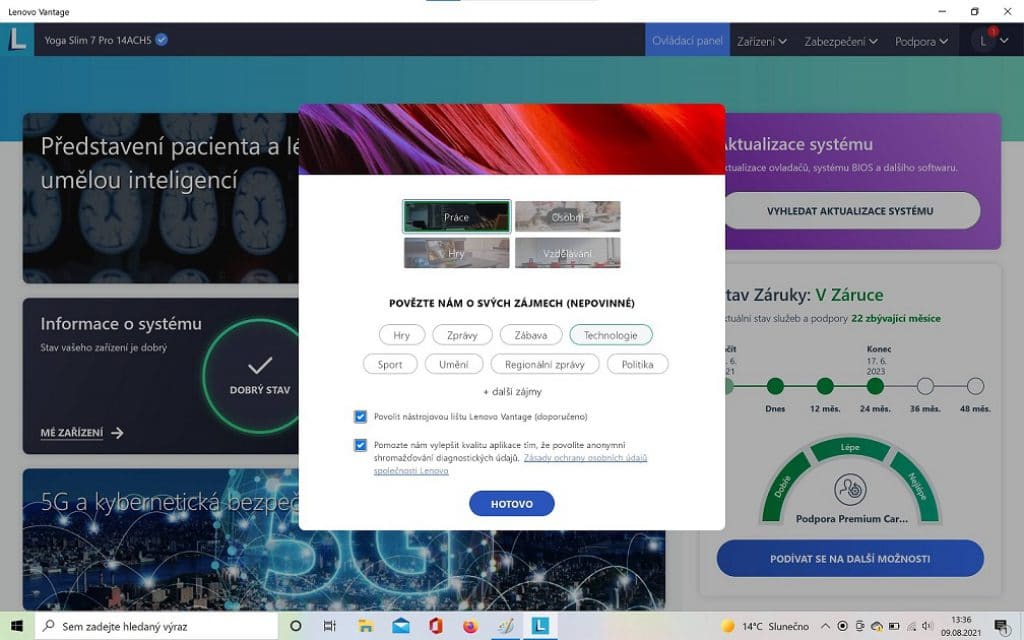Toggle the Regionální zprávy interest chip
The image size is (1024, 640).
tap(545, 364)
